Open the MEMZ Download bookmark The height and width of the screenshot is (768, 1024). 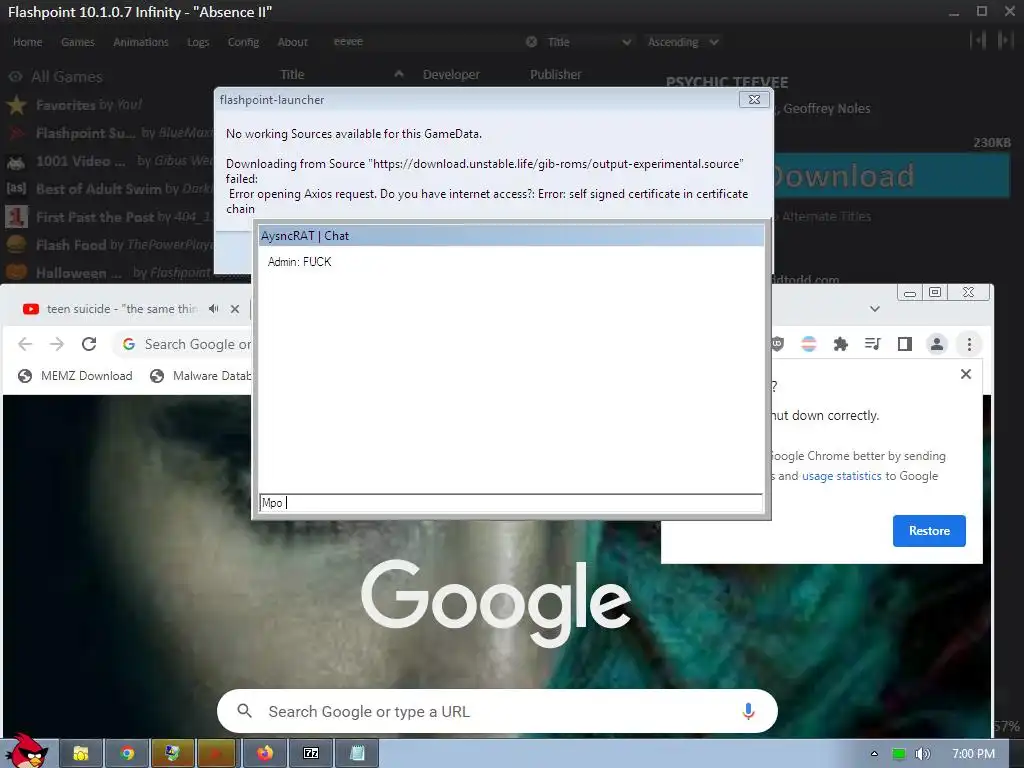(75, 376)
